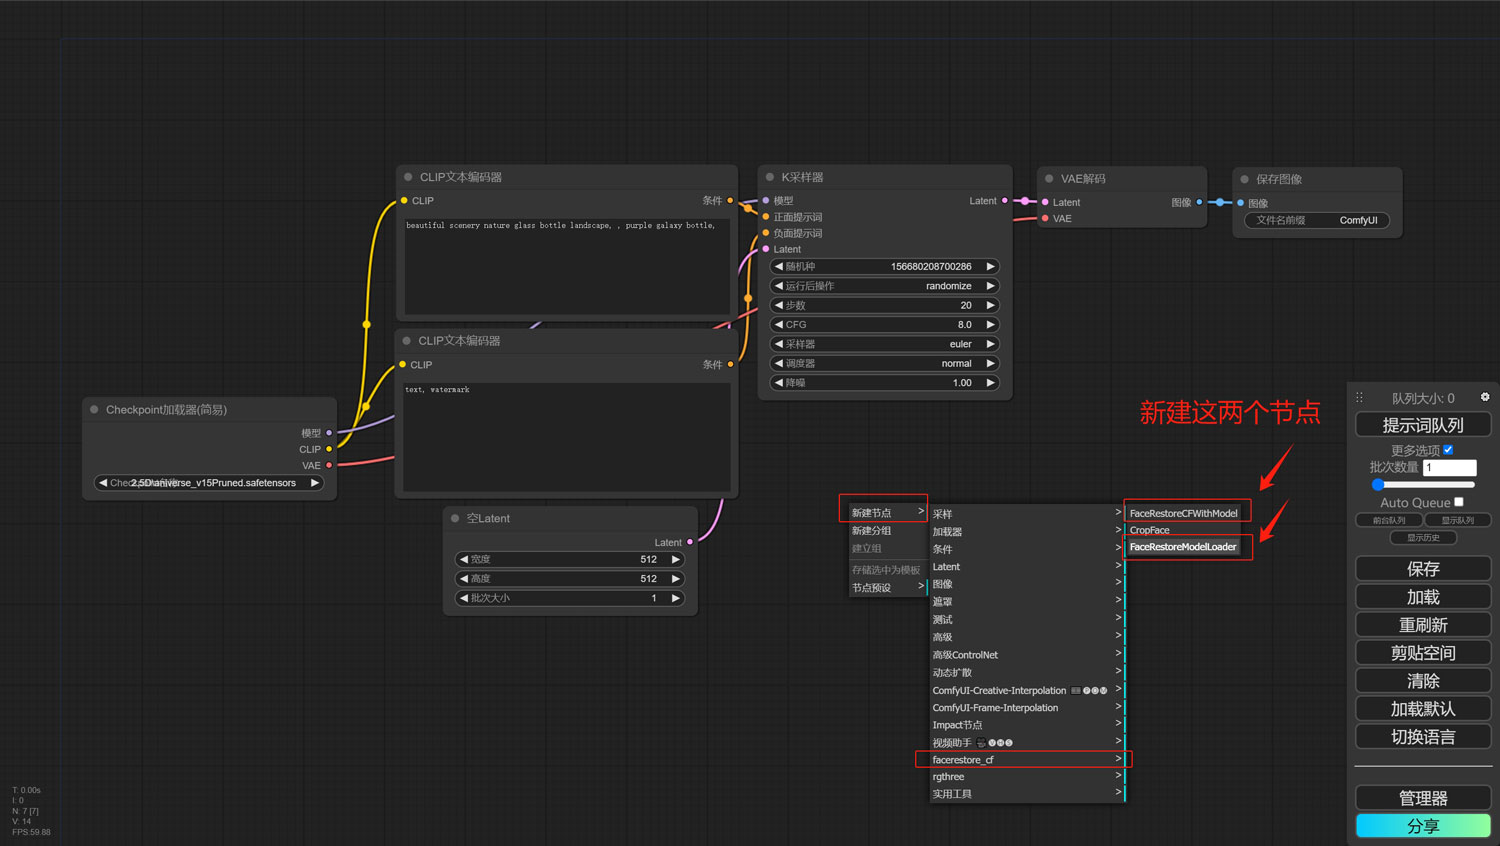Open the checkpoint model safetensors selector
This screenshot has height=846, width=1500.
208,483
